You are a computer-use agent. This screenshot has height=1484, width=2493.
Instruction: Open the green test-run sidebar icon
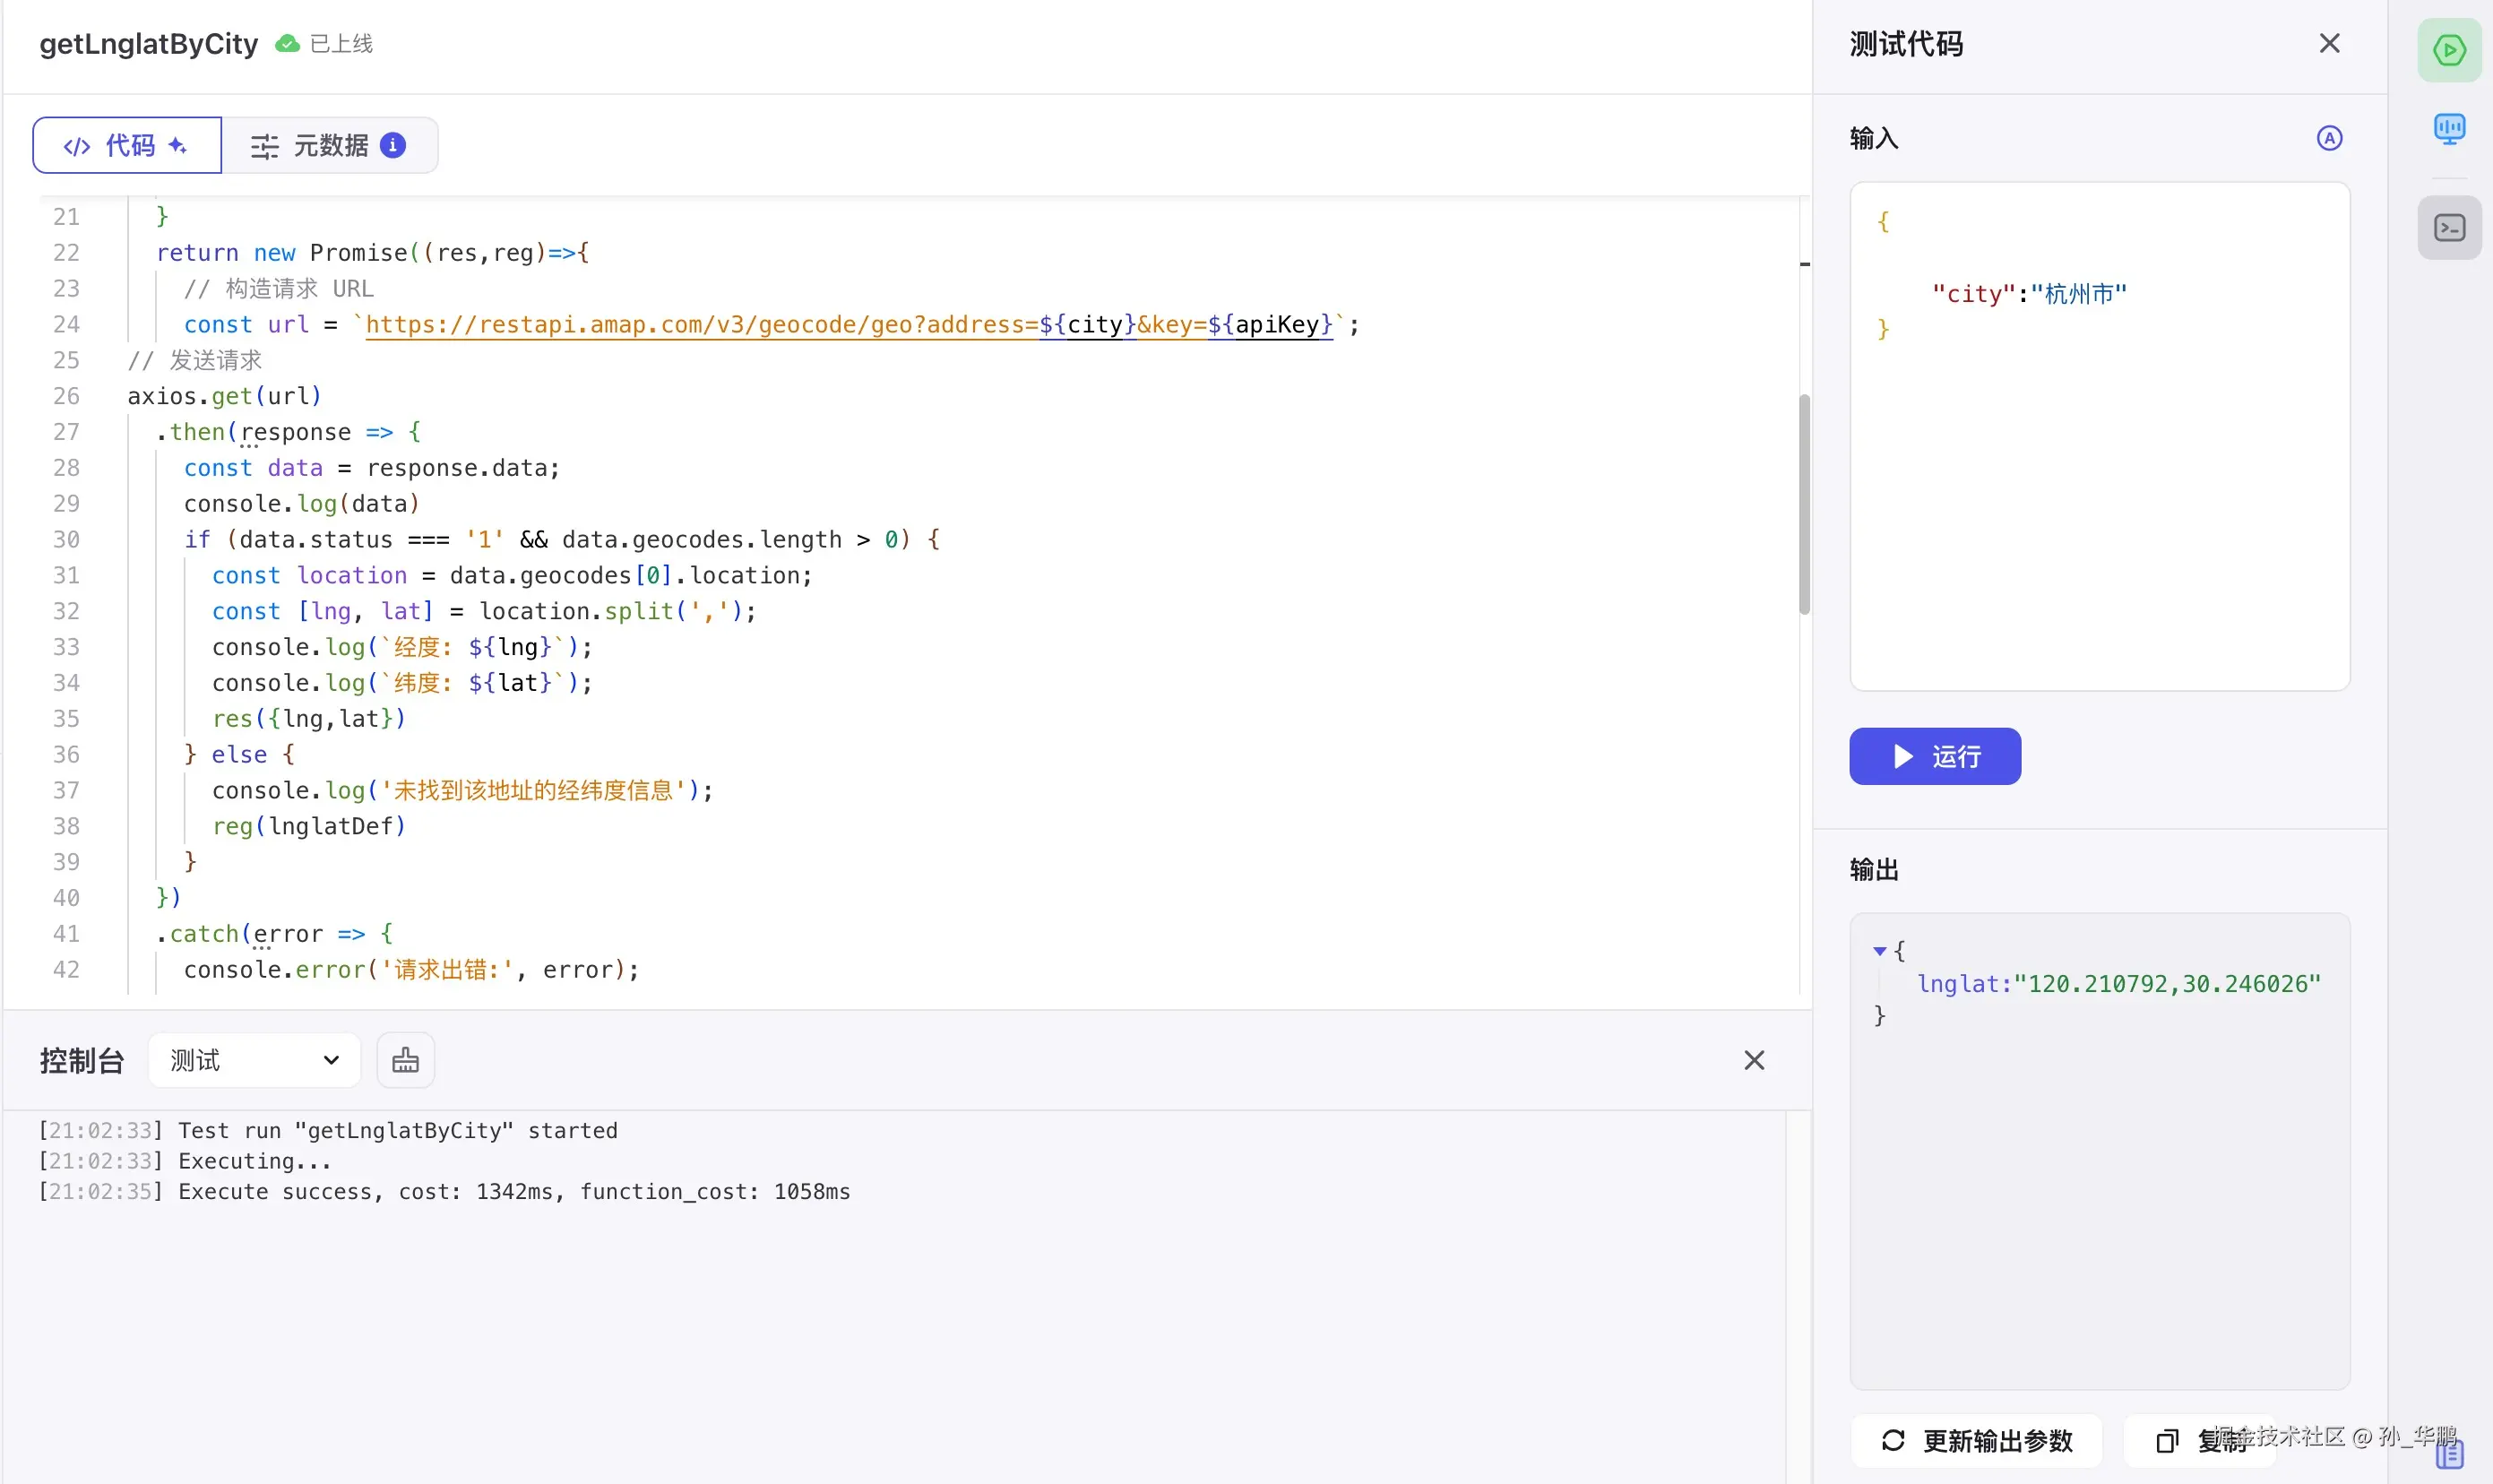point(2449,50)
